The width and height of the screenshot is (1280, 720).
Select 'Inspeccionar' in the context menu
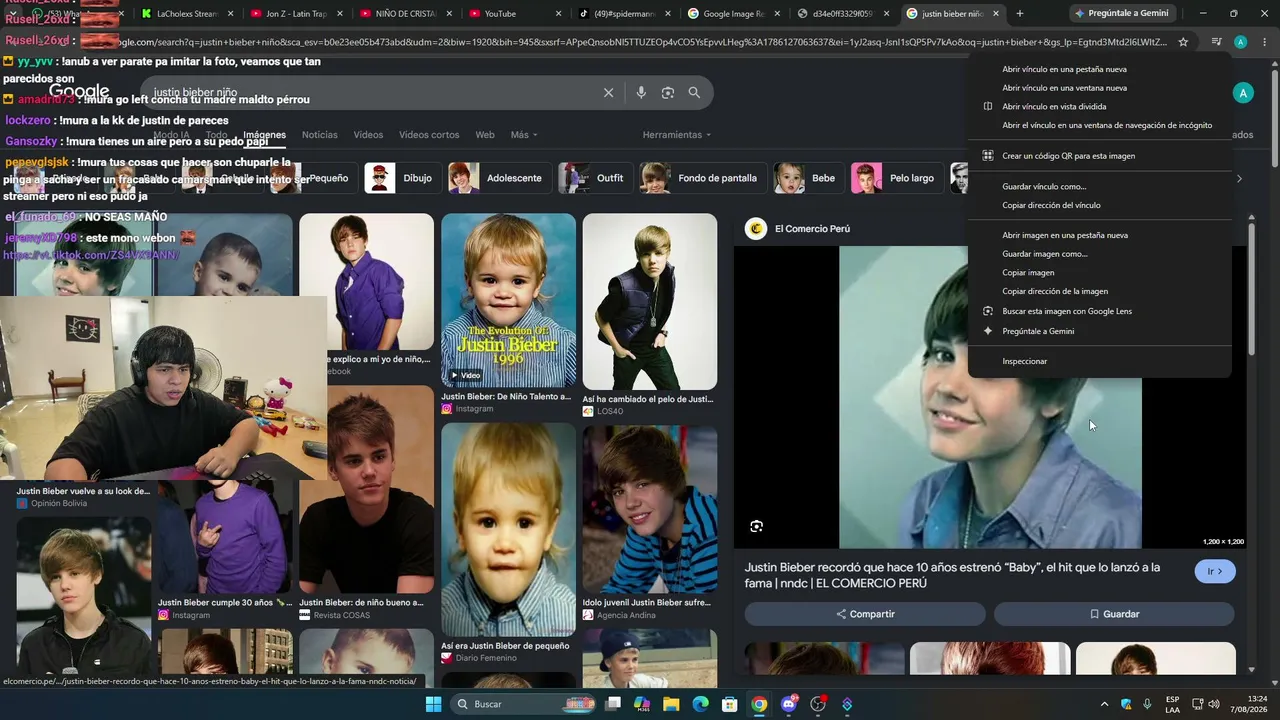[1100, 361]
